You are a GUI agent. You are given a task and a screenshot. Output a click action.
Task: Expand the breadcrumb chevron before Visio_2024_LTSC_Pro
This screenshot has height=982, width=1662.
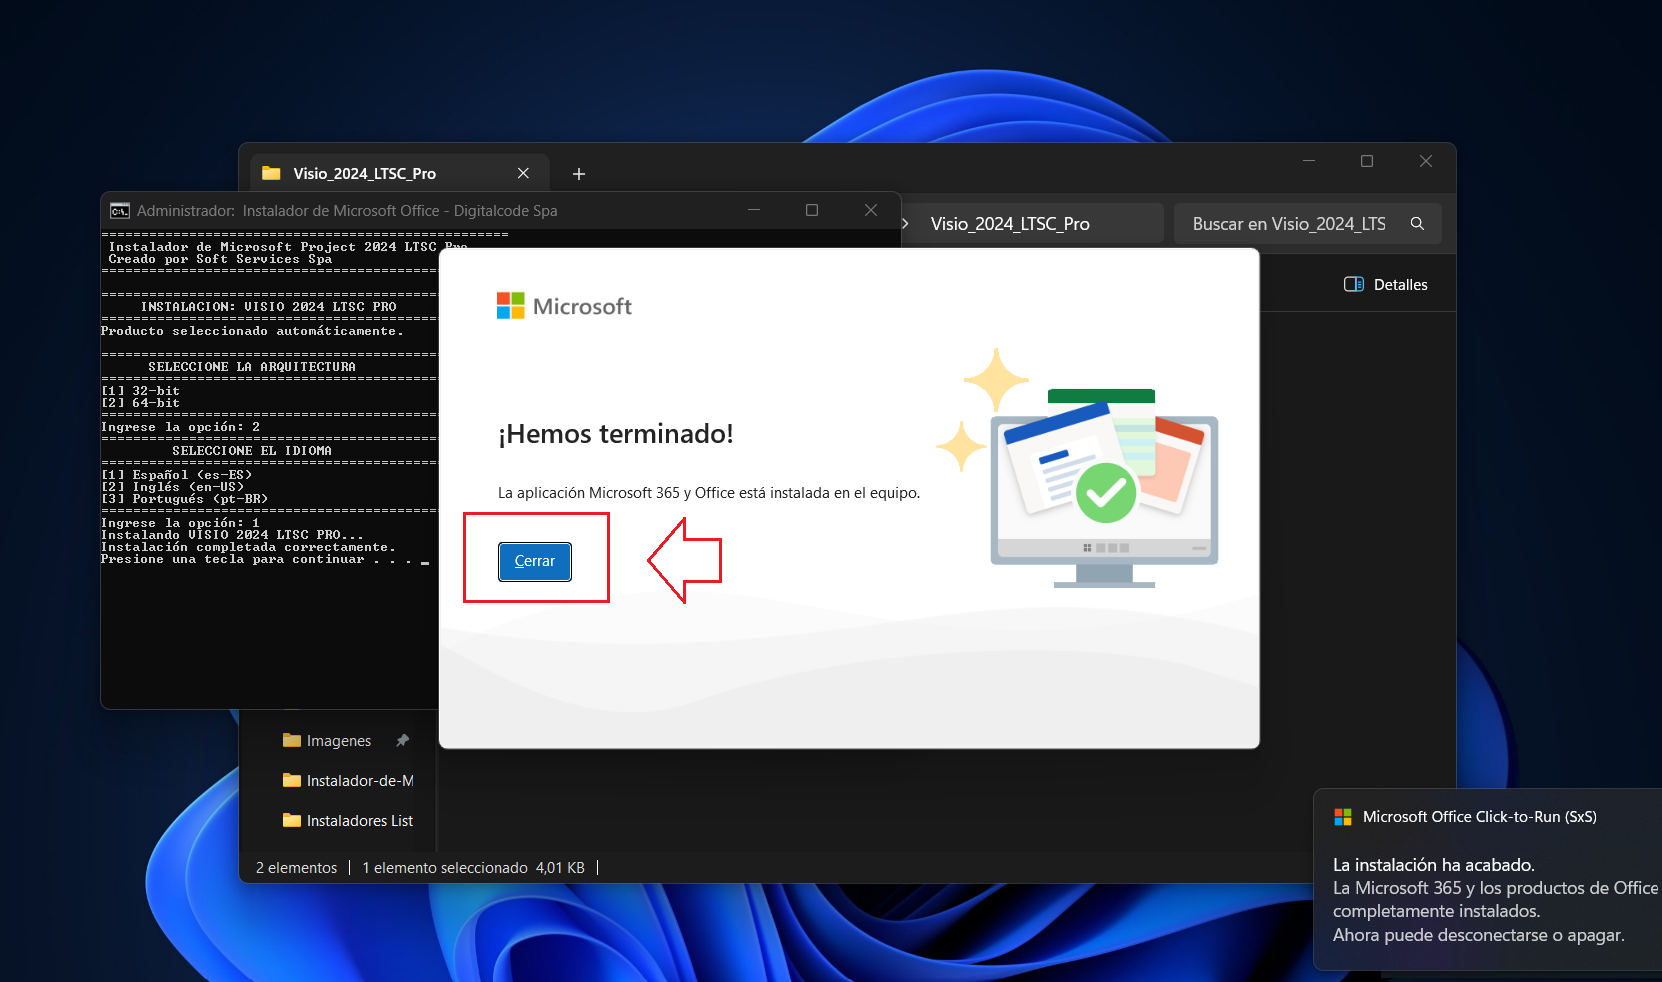click(x=905, y=224)
